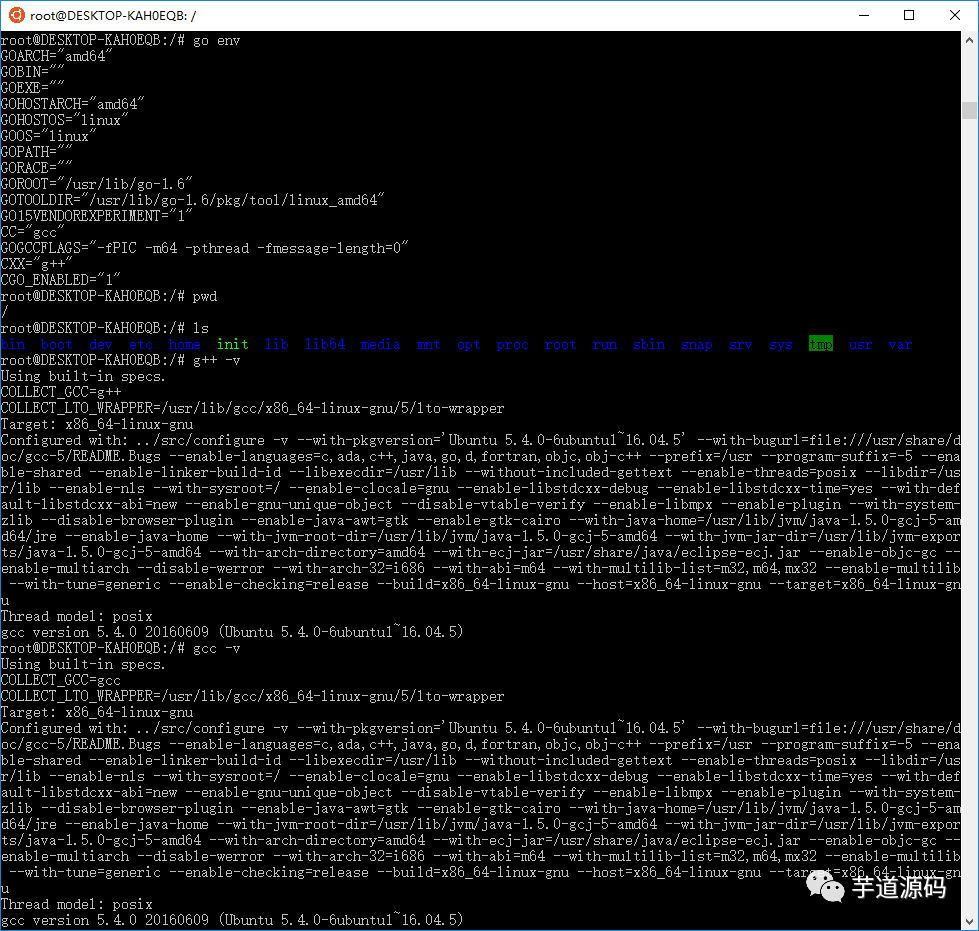The width and height of the screenshot is (979, 931).
Task: Click the green 'init' entry
Action: tap(232, 345)
